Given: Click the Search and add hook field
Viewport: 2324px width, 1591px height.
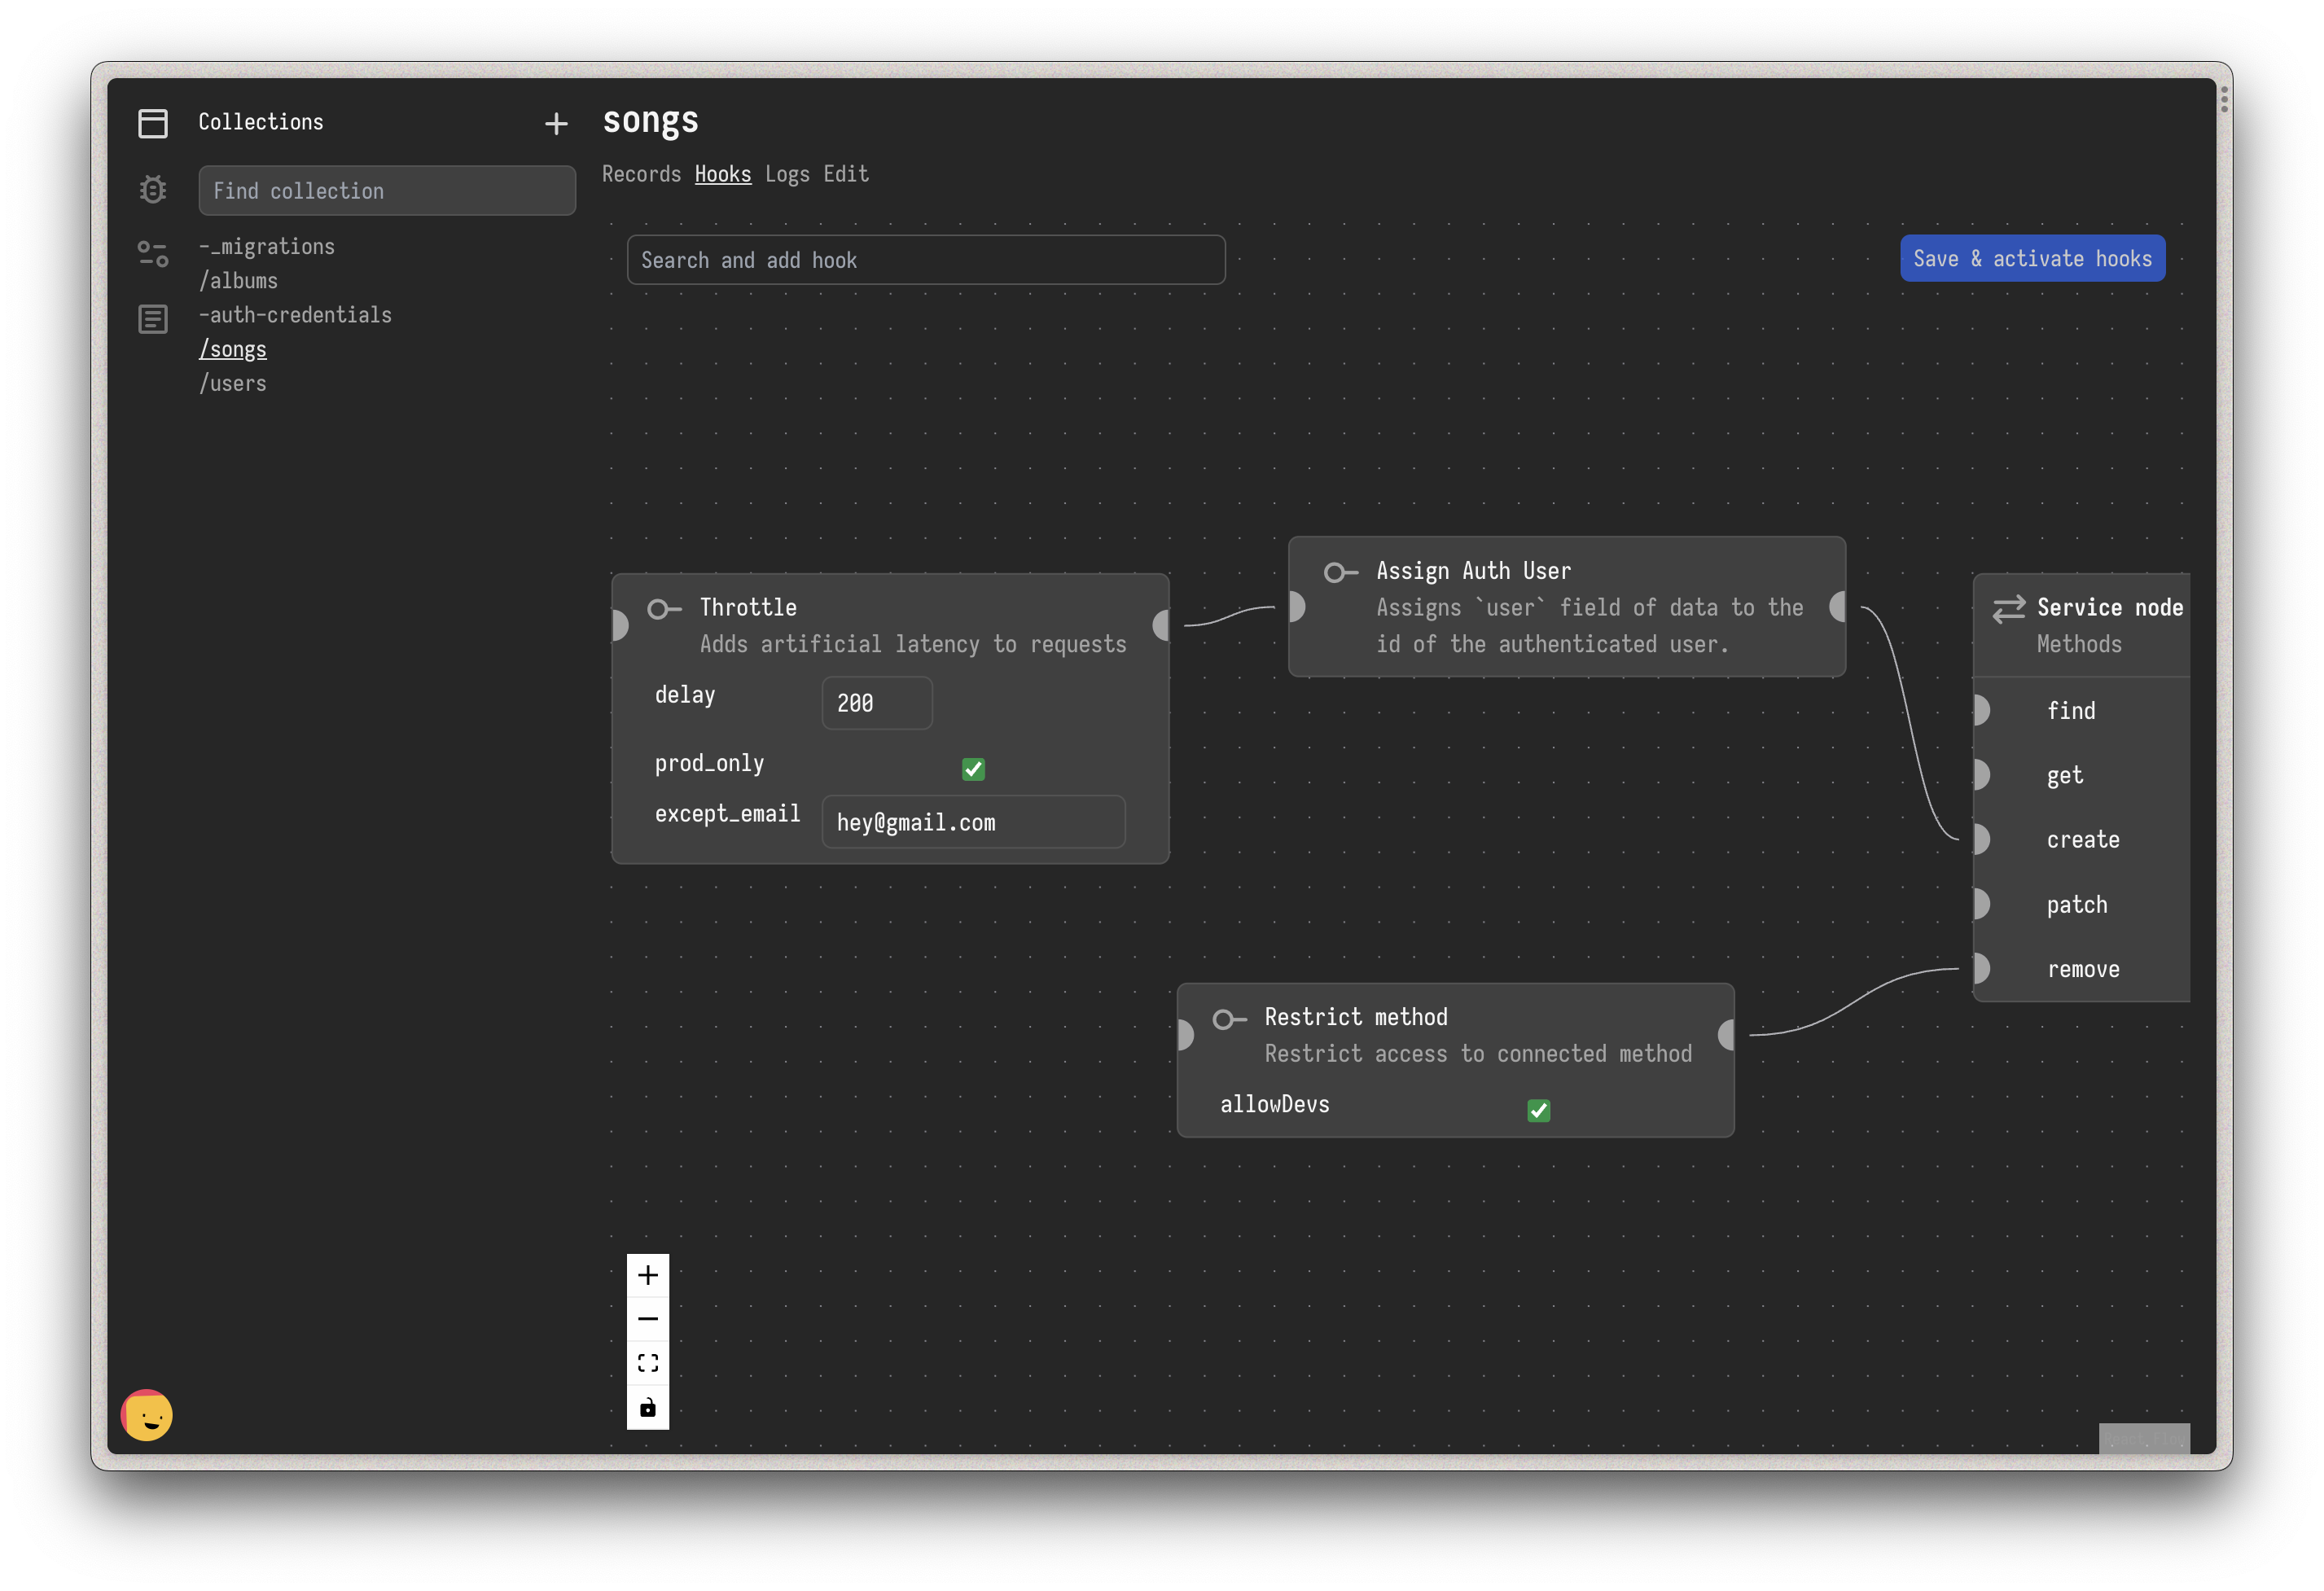Looking at the screenshot, I should (925, 260).
